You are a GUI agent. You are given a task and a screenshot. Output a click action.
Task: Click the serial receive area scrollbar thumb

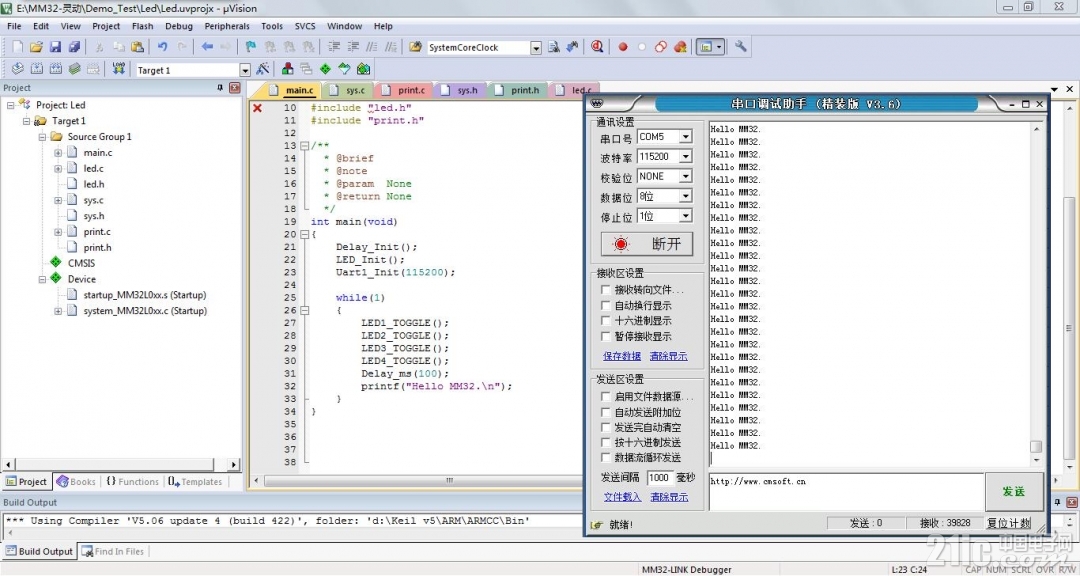pyautogui.click(x=1036, y=446)
